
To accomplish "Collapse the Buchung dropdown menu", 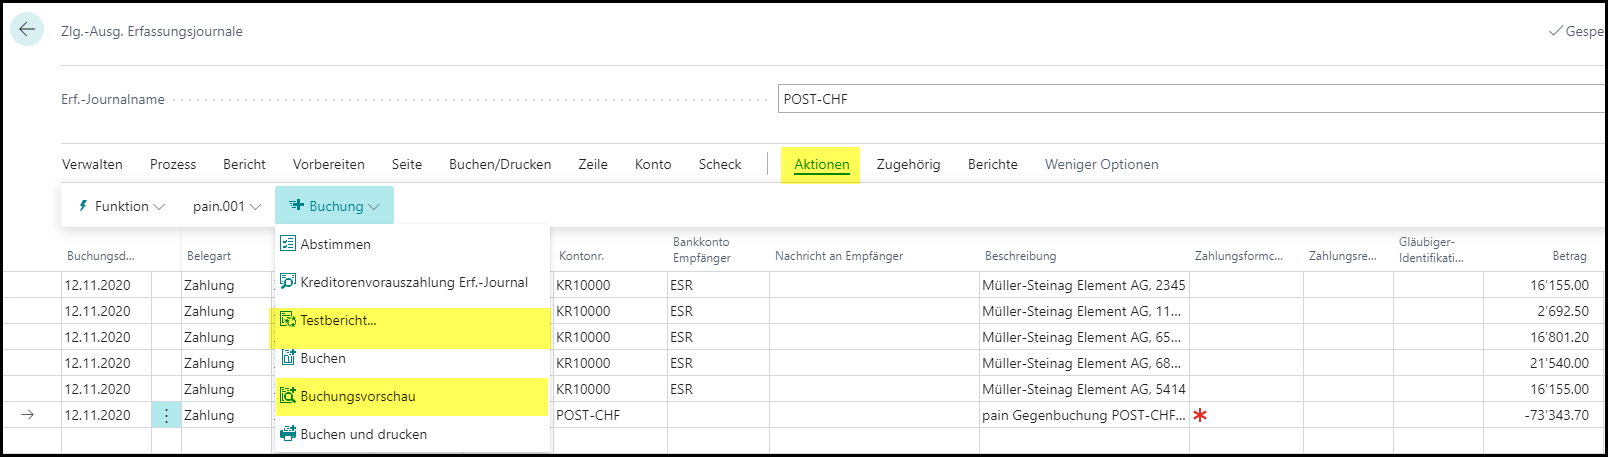I will point(335,206).
